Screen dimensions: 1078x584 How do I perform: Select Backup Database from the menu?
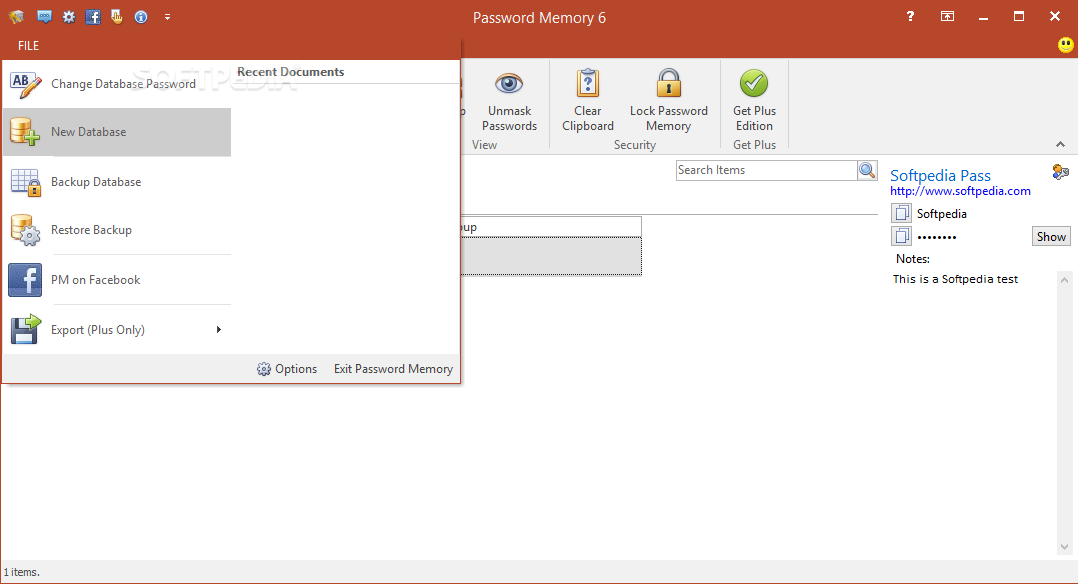tap(117, 182)
